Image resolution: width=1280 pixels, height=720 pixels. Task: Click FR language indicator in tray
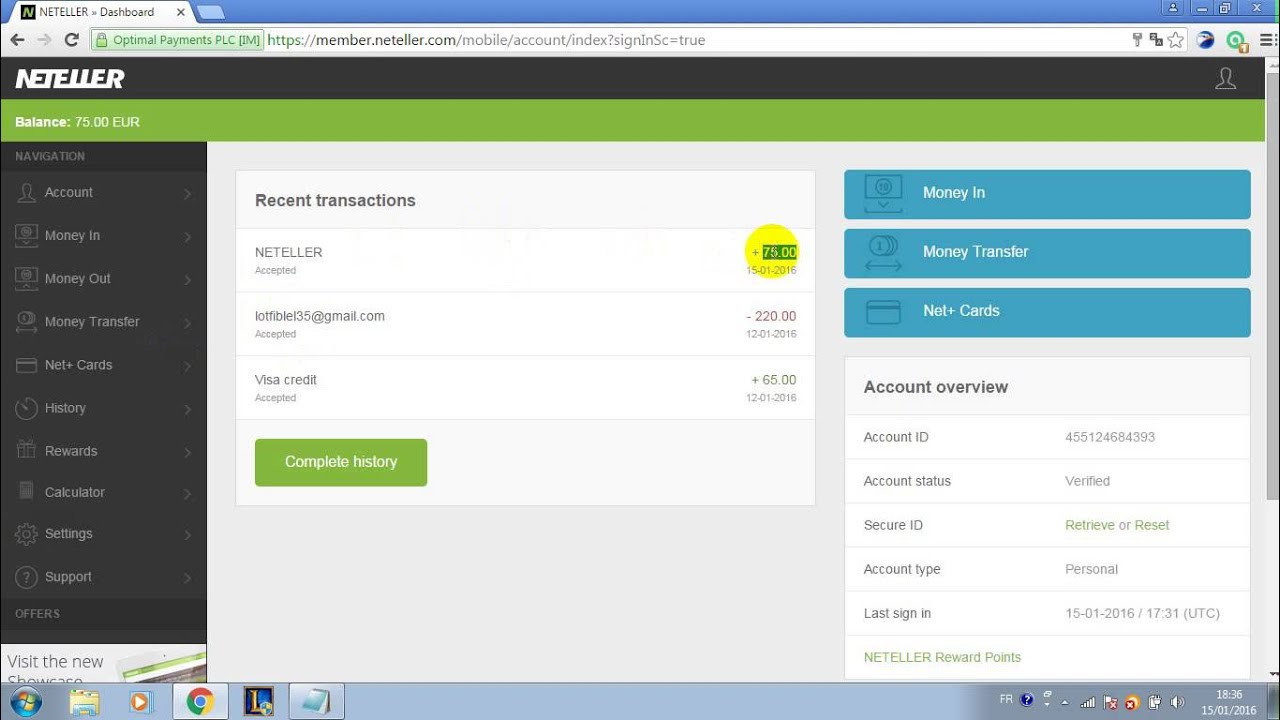tap(1006, 699)
